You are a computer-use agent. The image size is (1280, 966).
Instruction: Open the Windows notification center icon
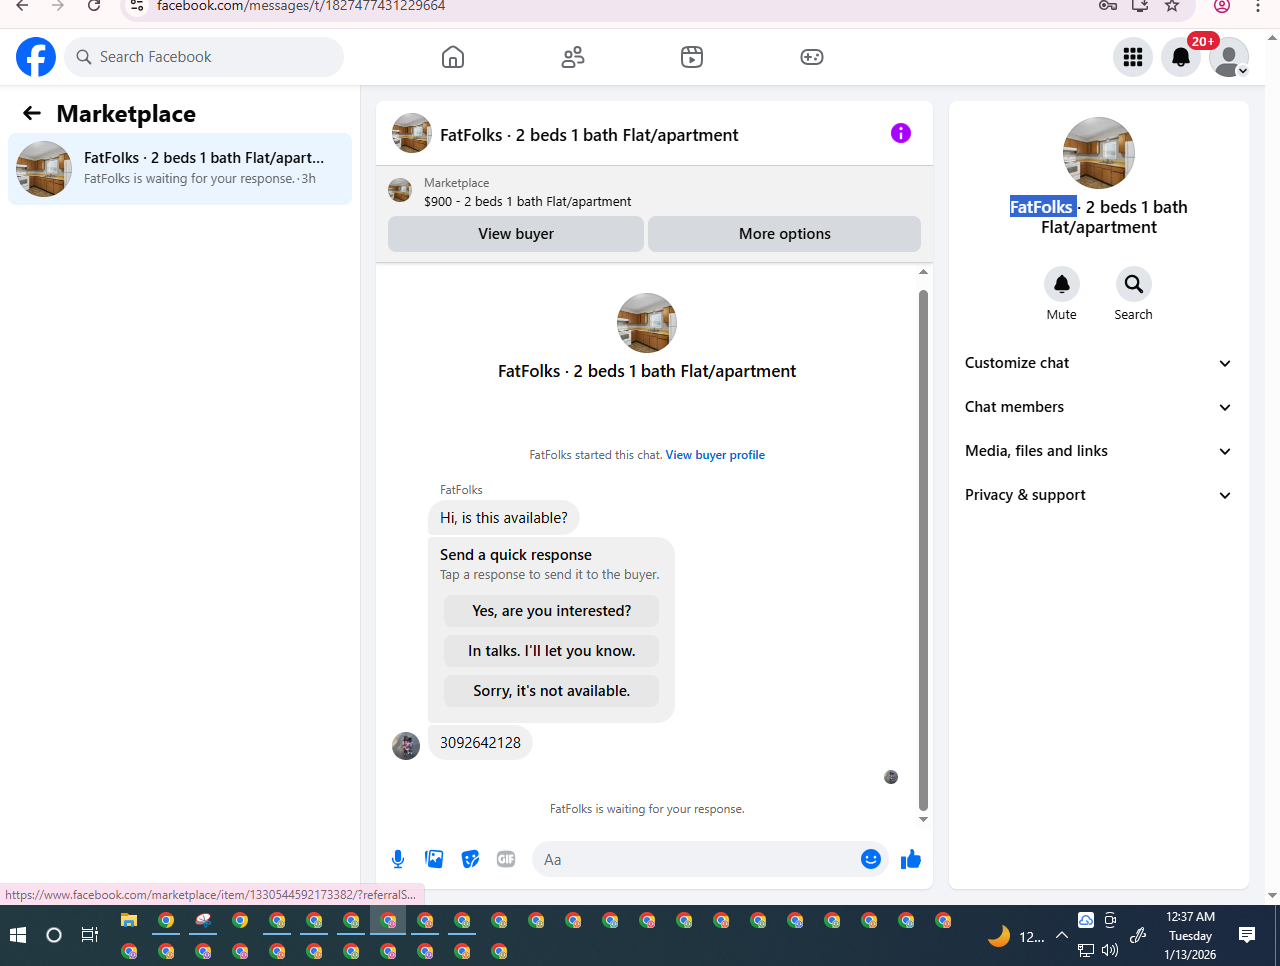pos(1247,935)
